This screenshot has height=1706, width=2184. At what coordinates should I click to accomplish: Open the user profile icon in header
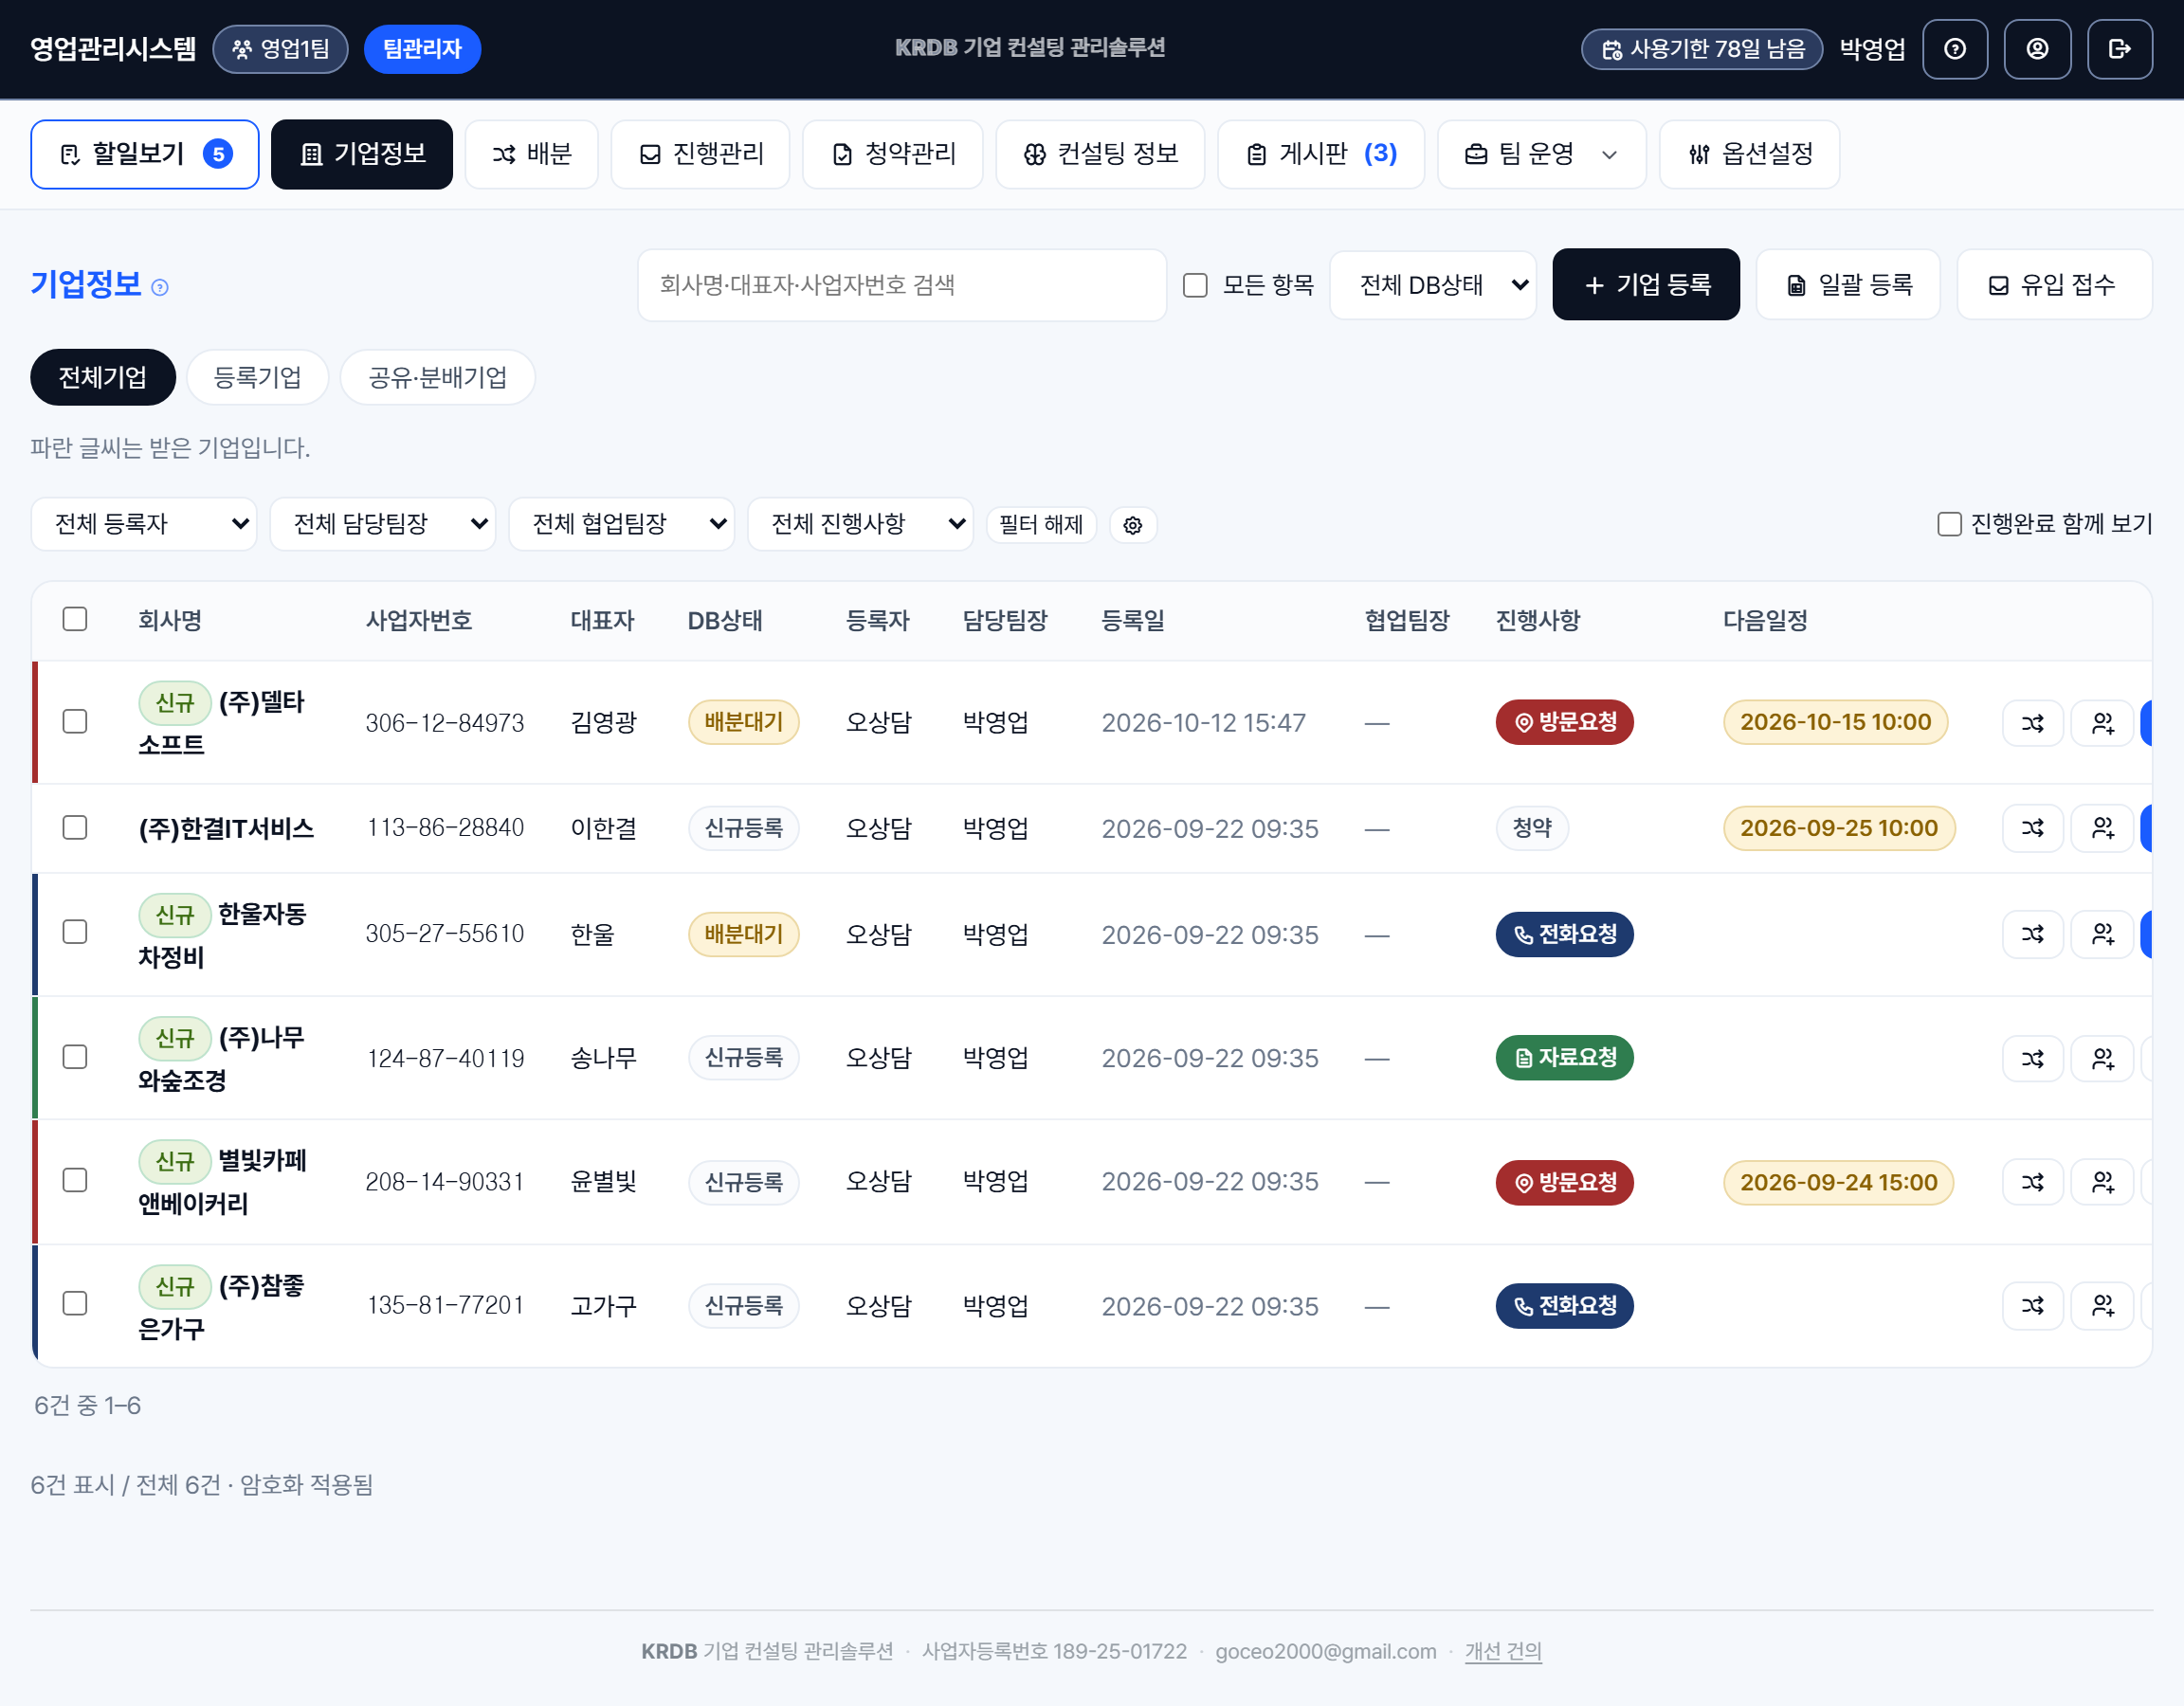click(2037, 49)
